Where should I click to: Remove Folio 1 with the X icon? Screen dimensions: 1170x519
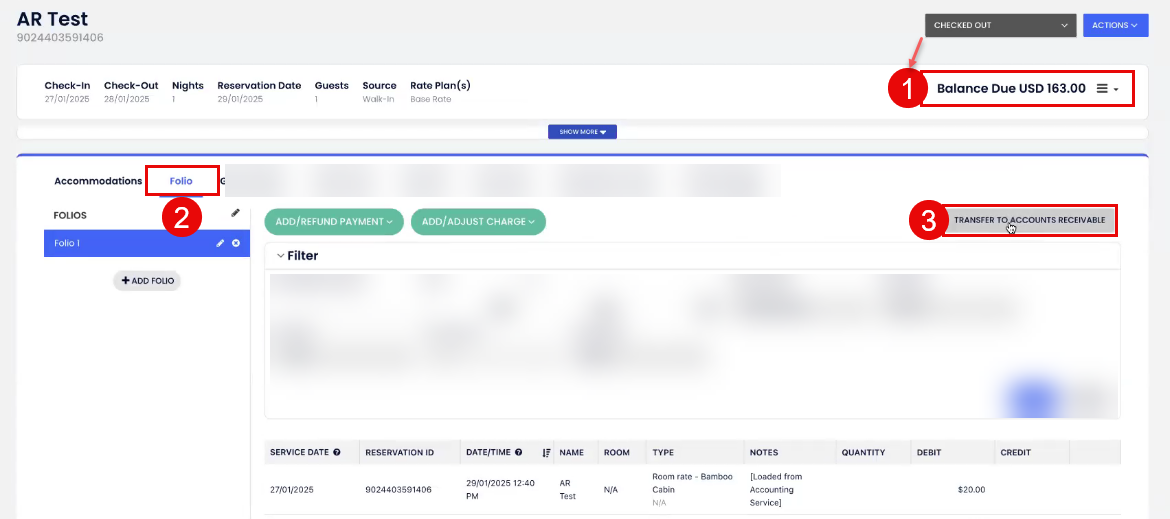tap(236, 243)
